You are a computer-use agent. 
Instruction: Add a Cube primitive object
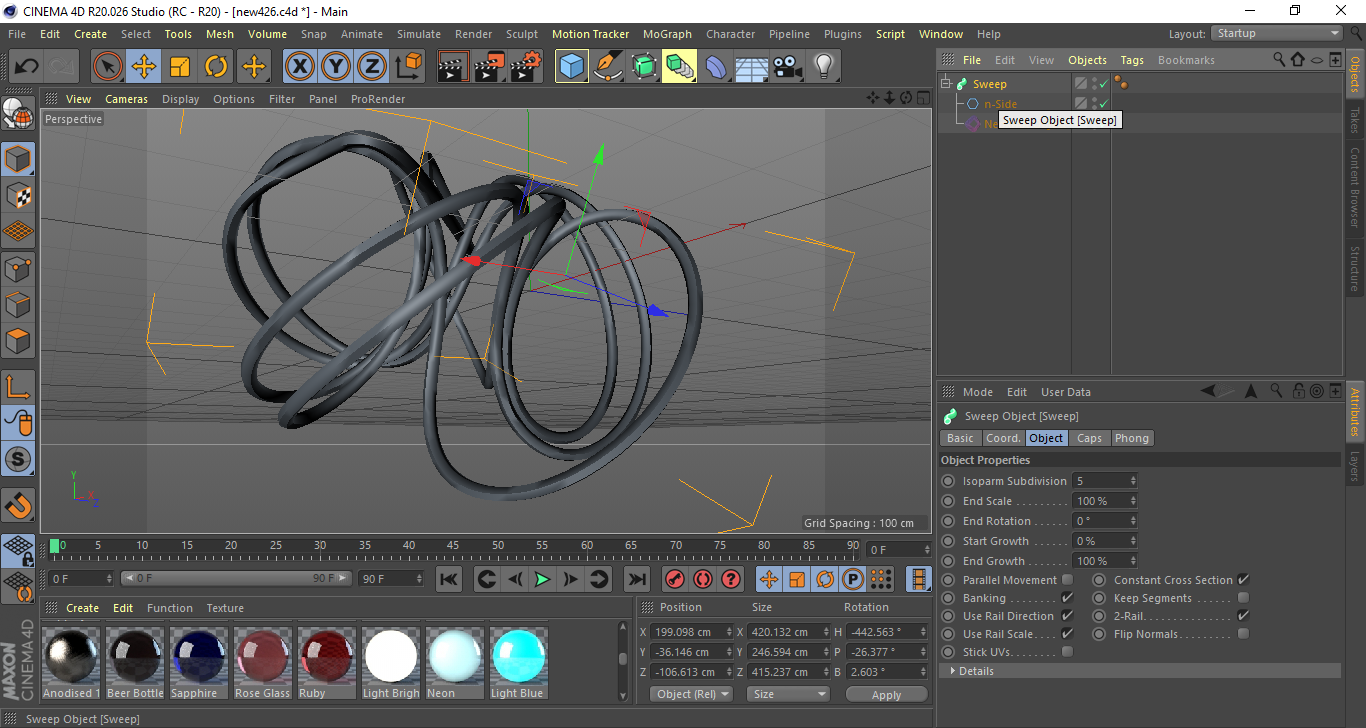[x=572, y=67]
